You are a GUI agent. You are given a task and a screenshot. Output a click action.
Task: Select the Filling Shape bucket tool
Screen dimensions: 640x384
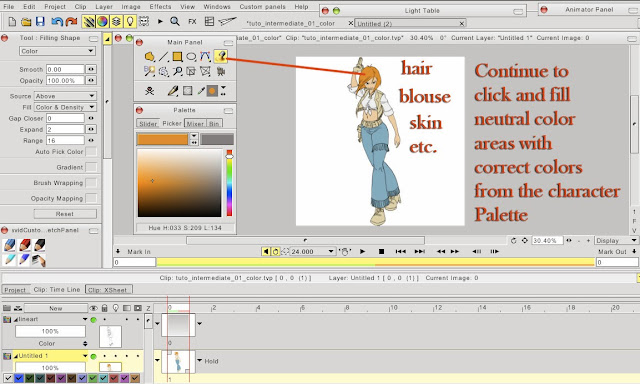pyautogui.click(x=220, y=56)
